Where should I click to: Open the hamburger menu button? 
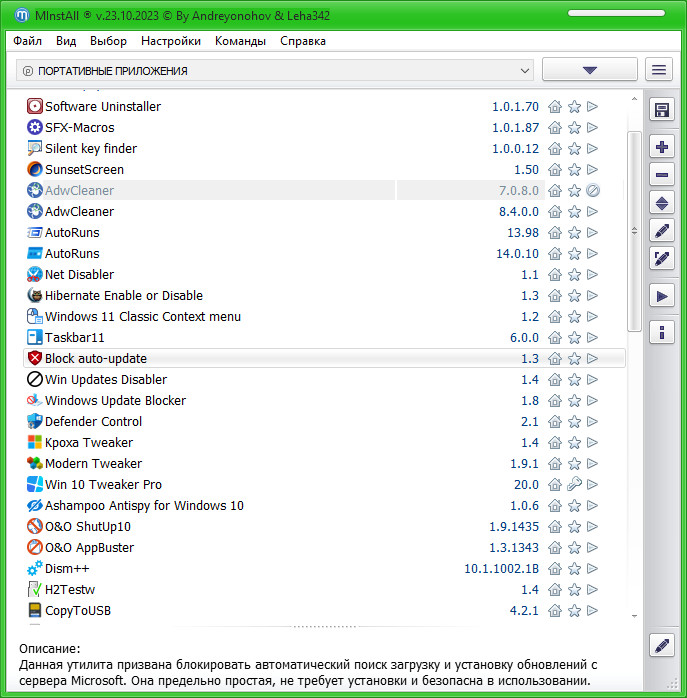coord(658,70)
